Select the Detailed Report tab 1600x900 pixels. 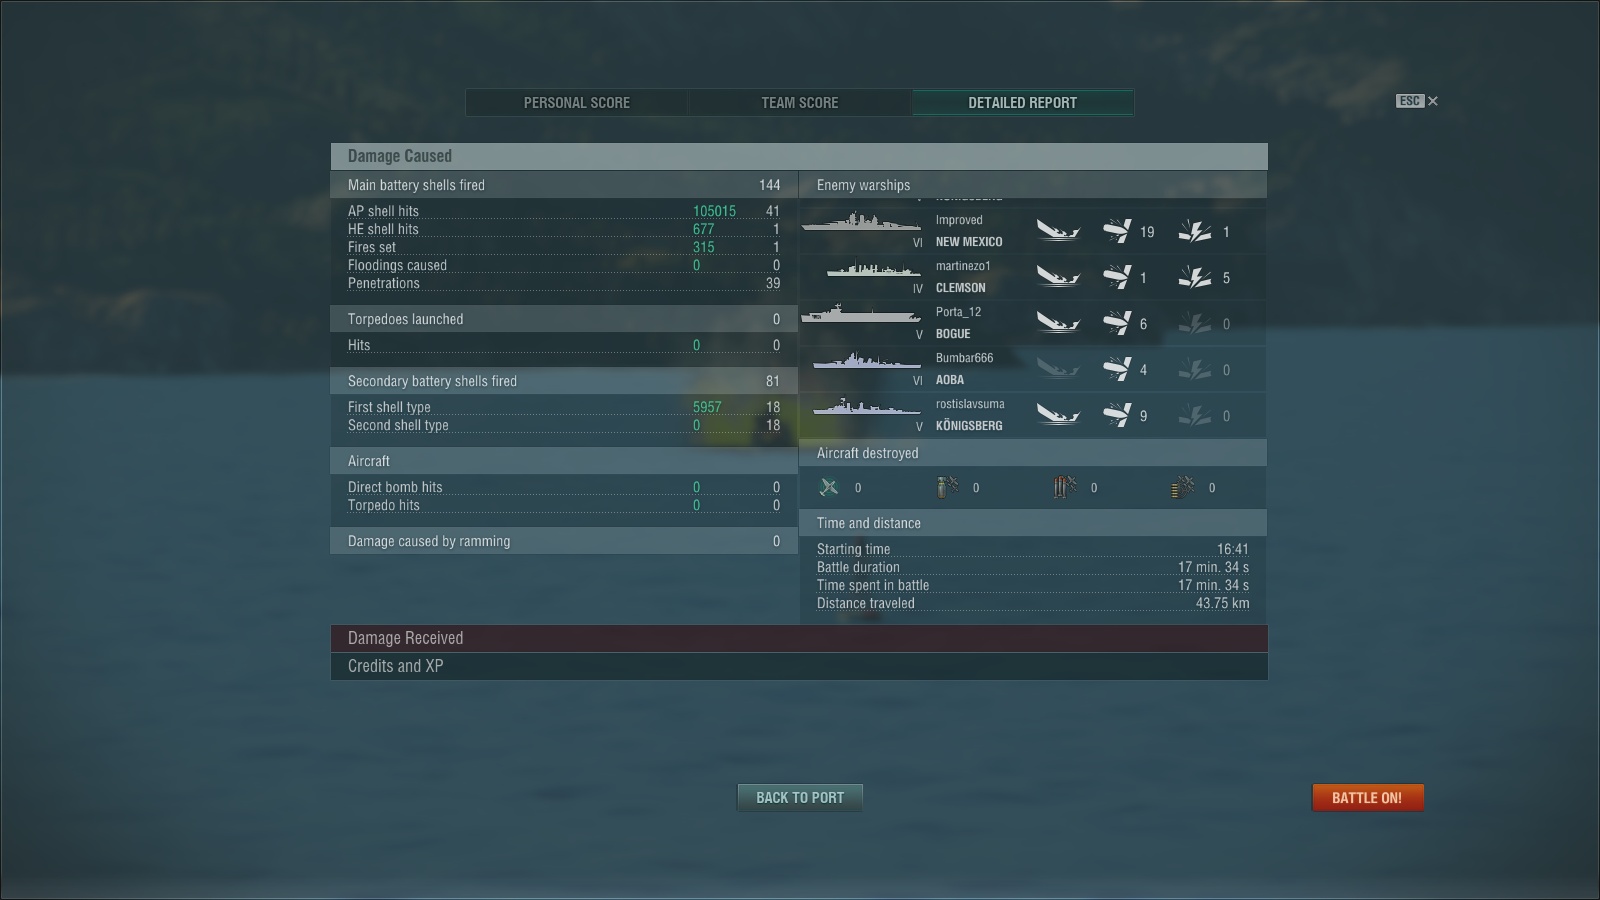(x=1022, y=103)
